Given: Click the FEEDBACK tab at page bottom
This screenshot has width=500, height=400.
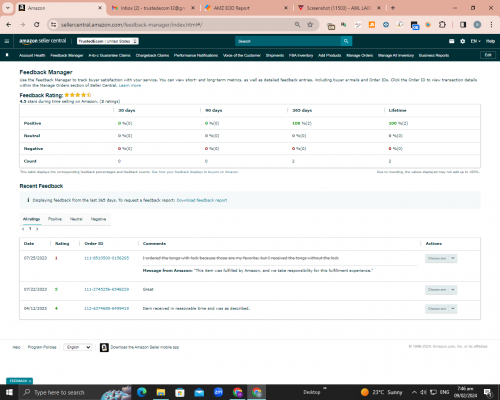Looking at the screenshot, I should pos(19,381).
